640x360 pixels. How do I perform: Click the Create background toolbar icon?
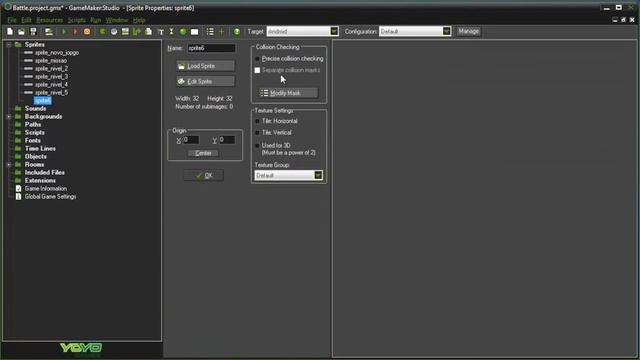pos(125,31)
